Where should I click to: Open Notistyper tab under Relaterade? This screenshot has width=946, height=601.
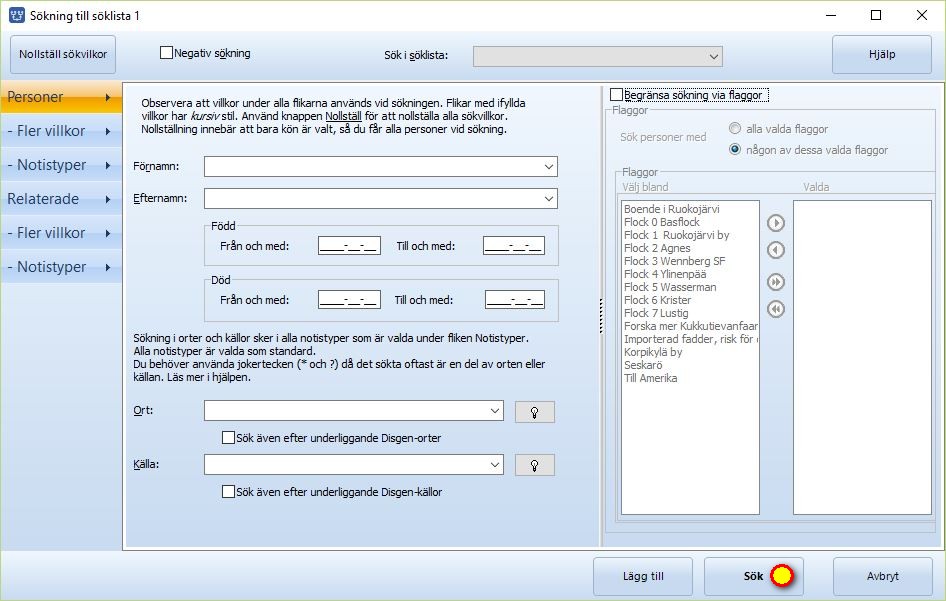(x=61, y=267)
